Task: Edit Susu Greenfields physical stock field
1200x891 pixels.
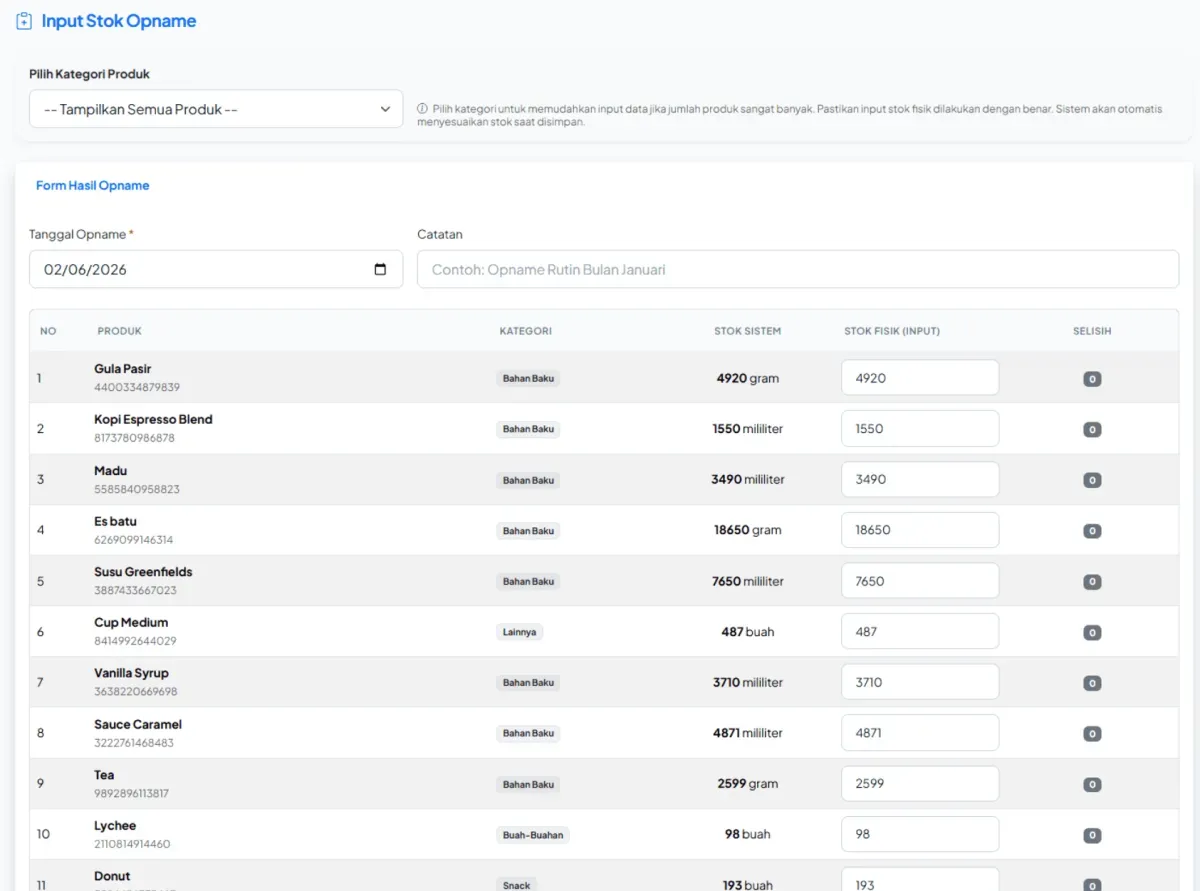Action: 919,581
